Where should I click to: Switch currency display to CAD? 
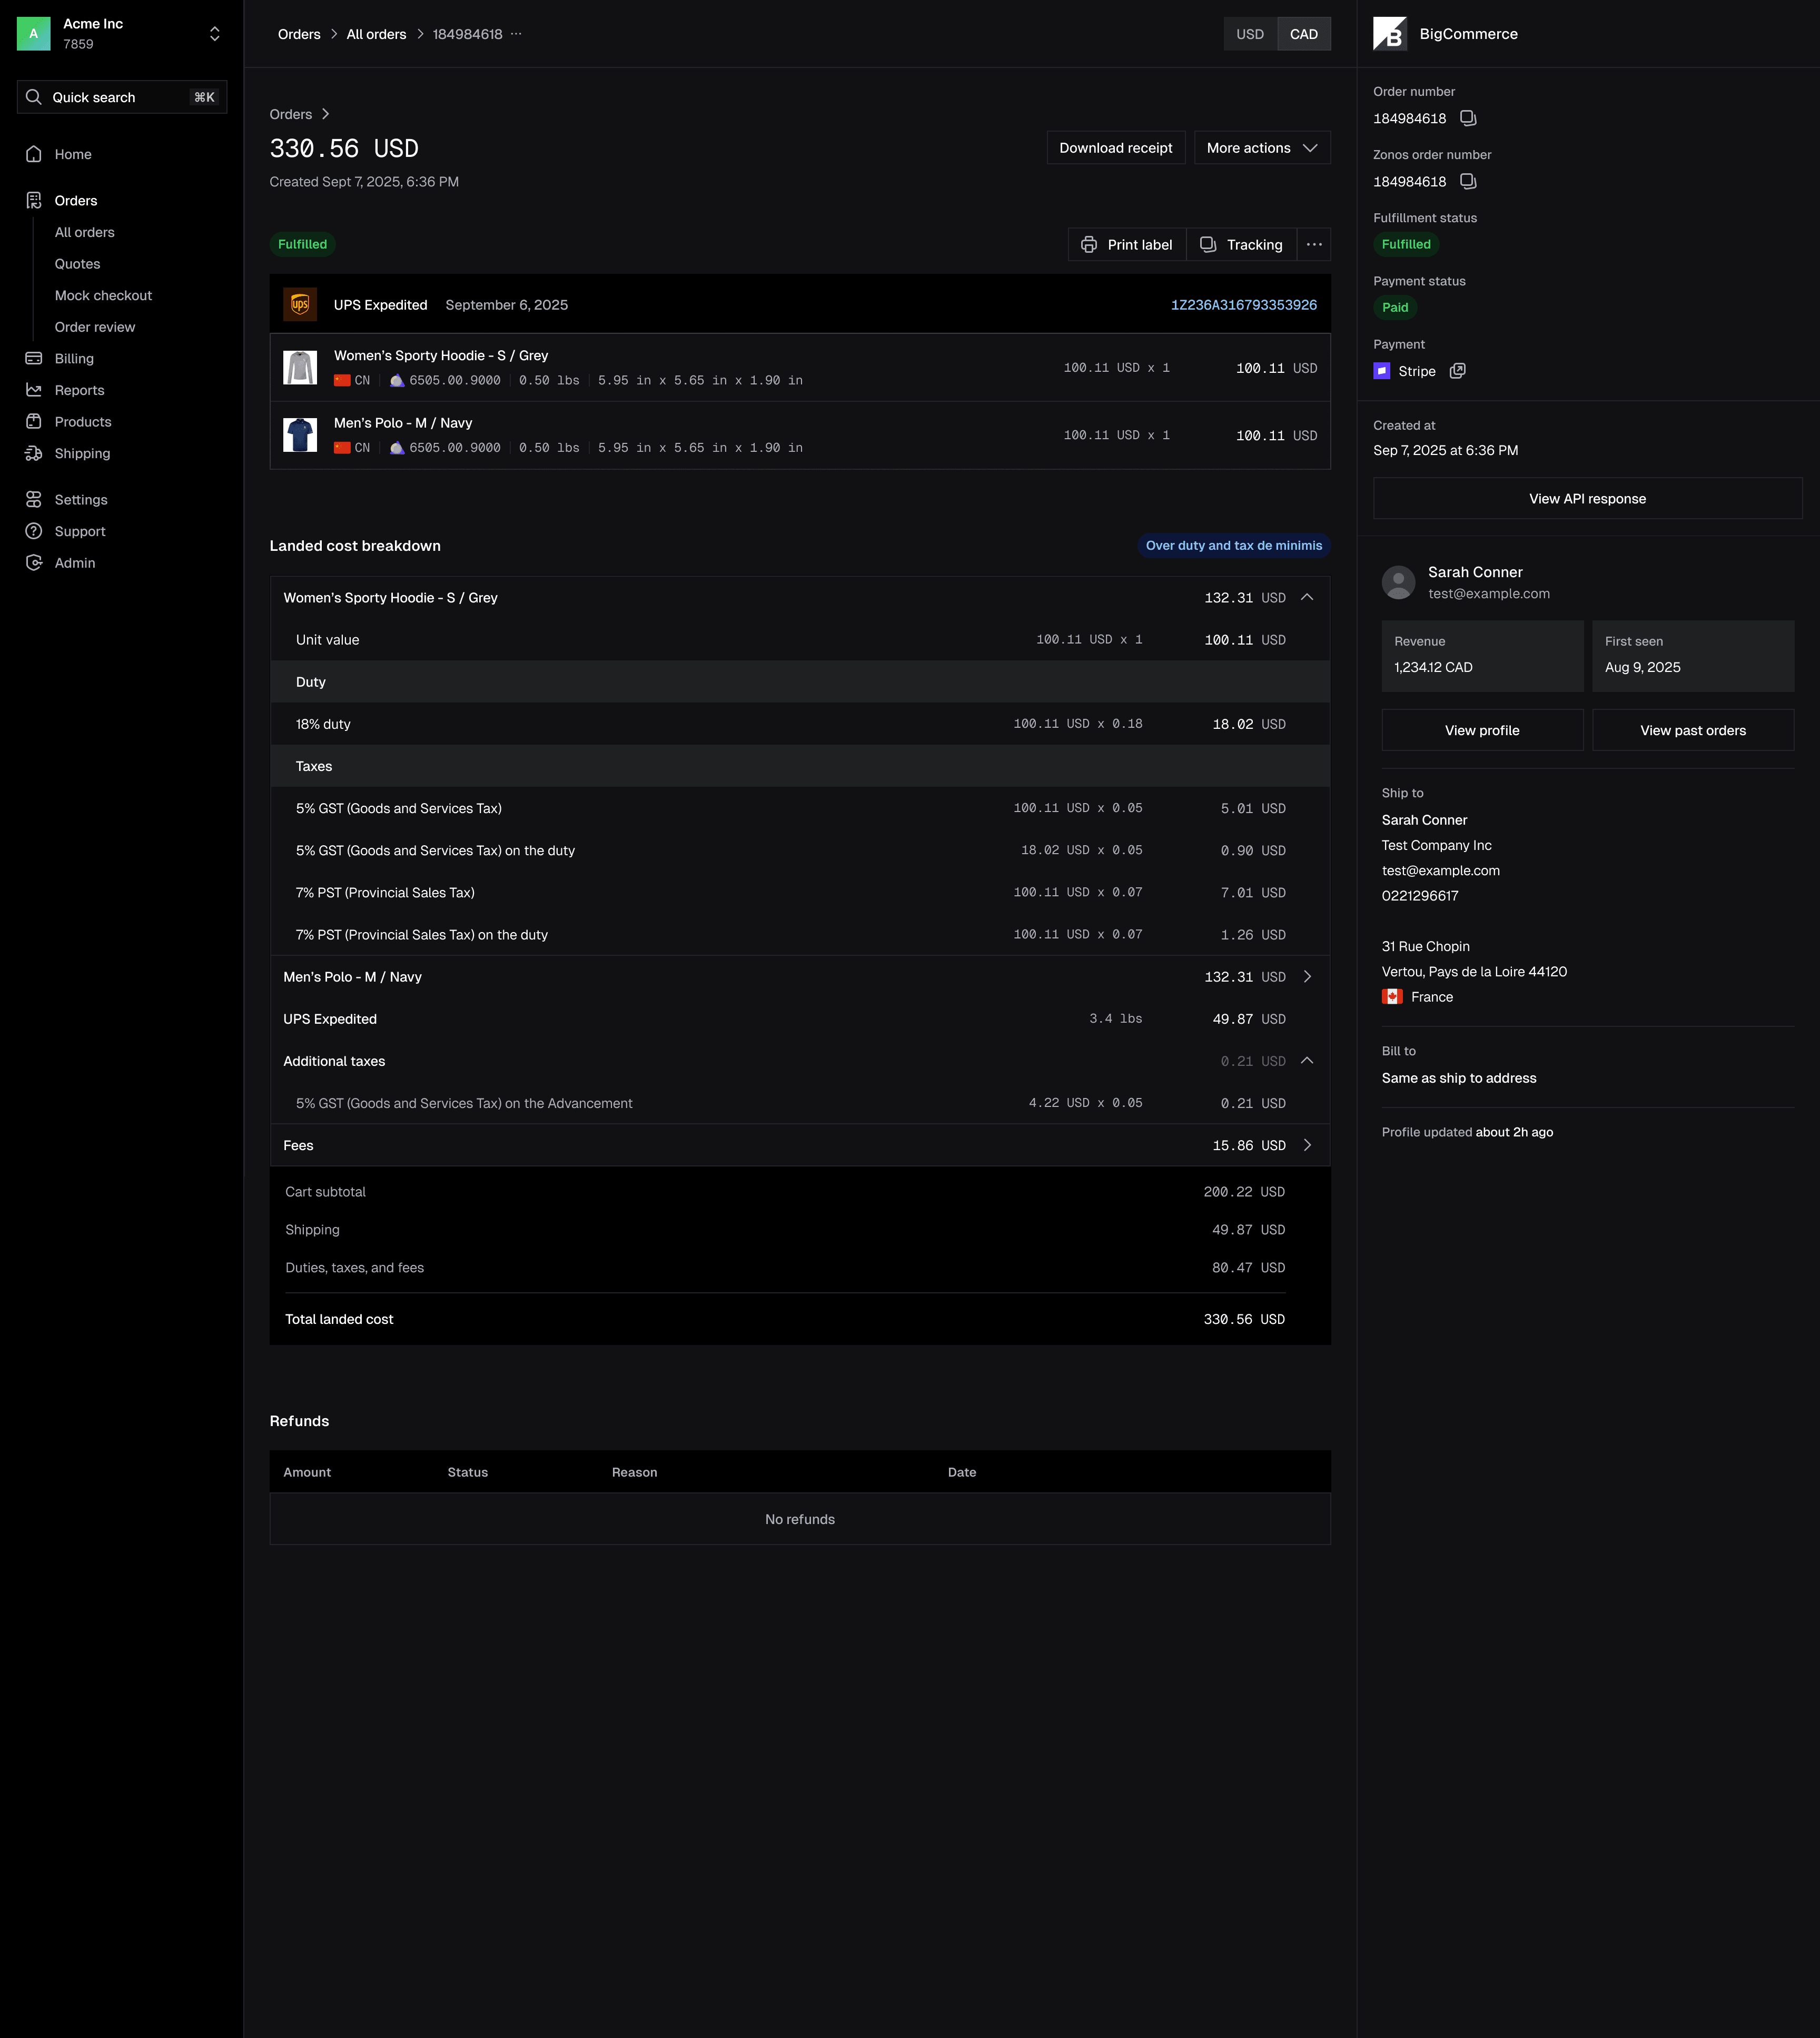click(x=1303, y=34)
